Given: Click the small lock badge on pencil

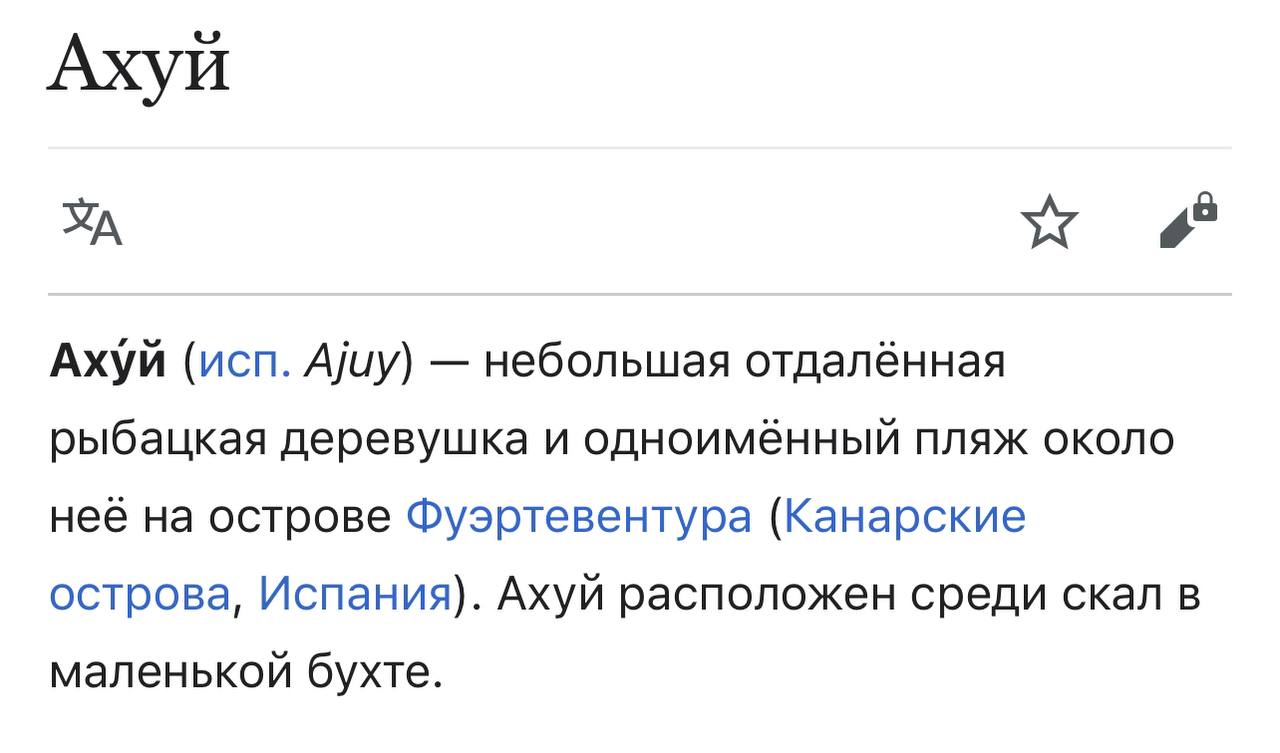Looking at the screenshot, I should point(1206,206).
